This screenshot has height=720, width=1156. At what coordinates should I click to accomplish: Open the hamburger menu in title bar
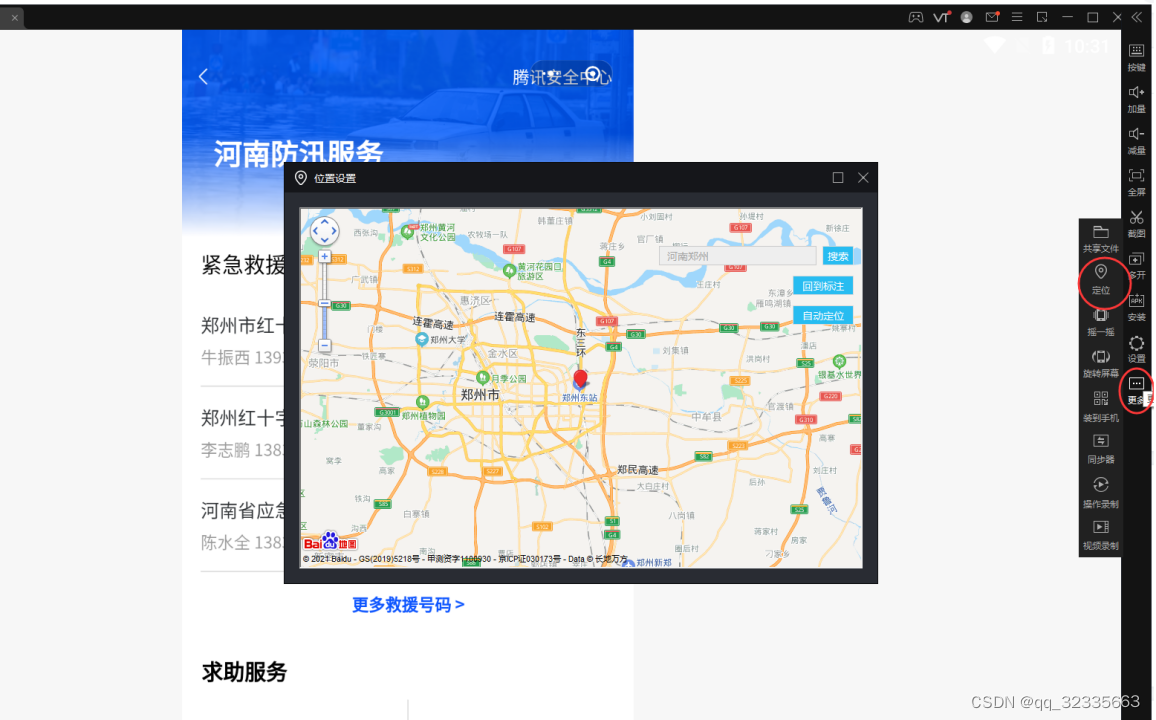(1017, 17)
